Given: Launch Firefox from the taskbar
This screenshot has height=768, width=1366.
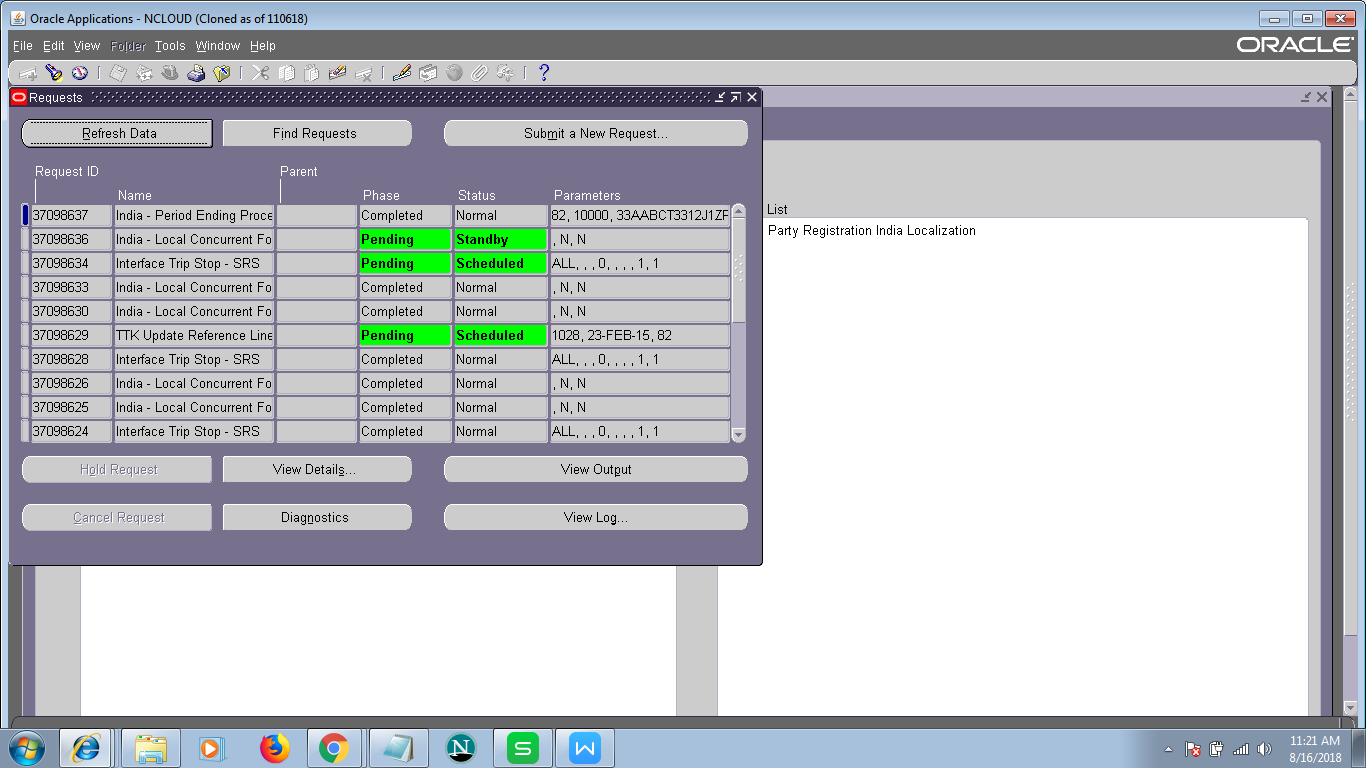Looking at the screenshot, I should (x=273, y=748).
